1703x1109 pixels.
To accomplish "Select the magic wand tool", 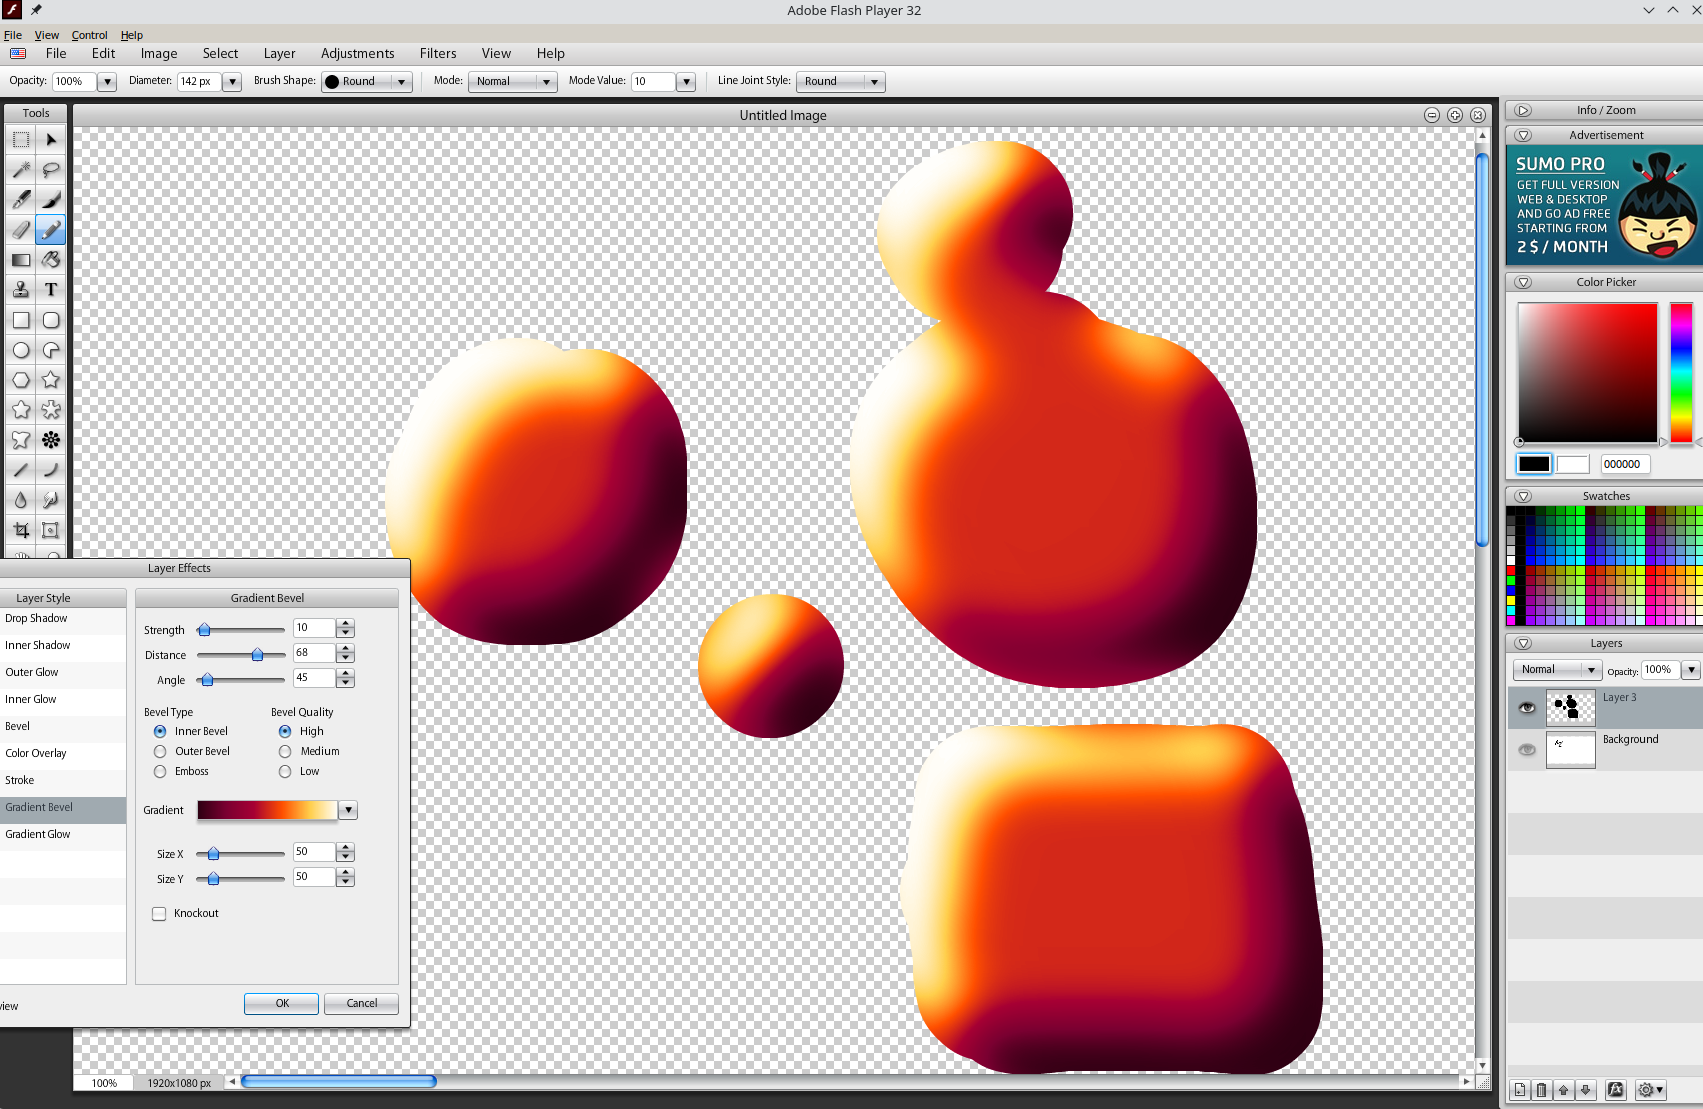I will (x=21, y=170).
